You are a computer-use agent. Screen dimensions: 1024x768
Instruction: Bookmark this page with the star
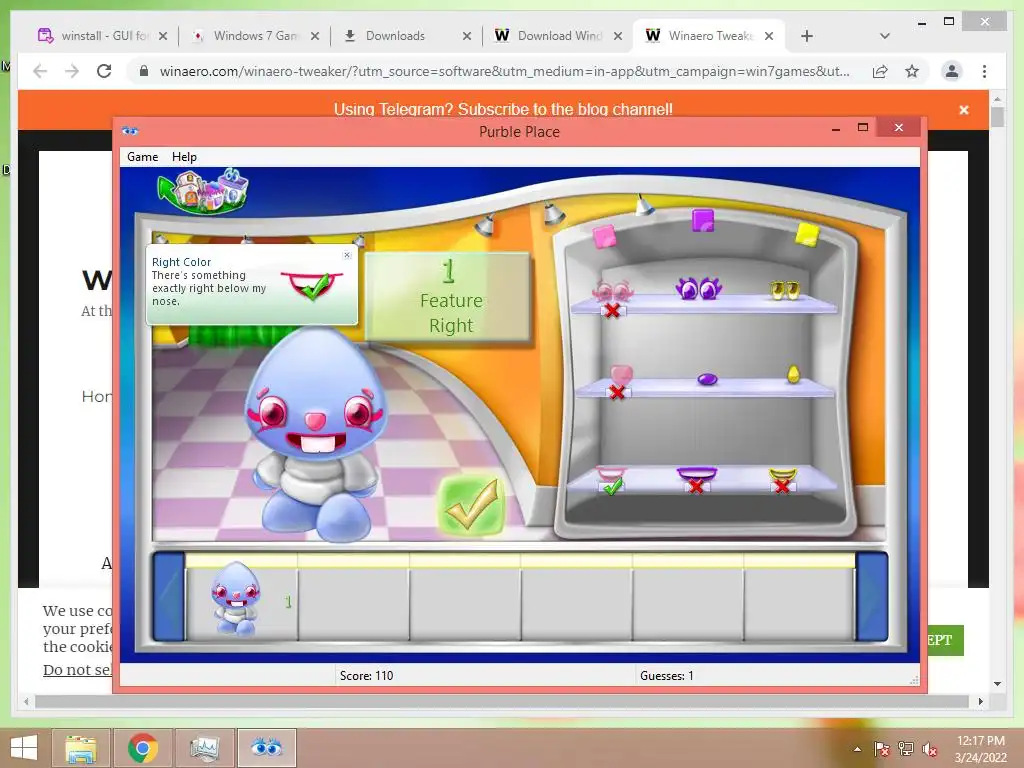(x=912, y=71)
